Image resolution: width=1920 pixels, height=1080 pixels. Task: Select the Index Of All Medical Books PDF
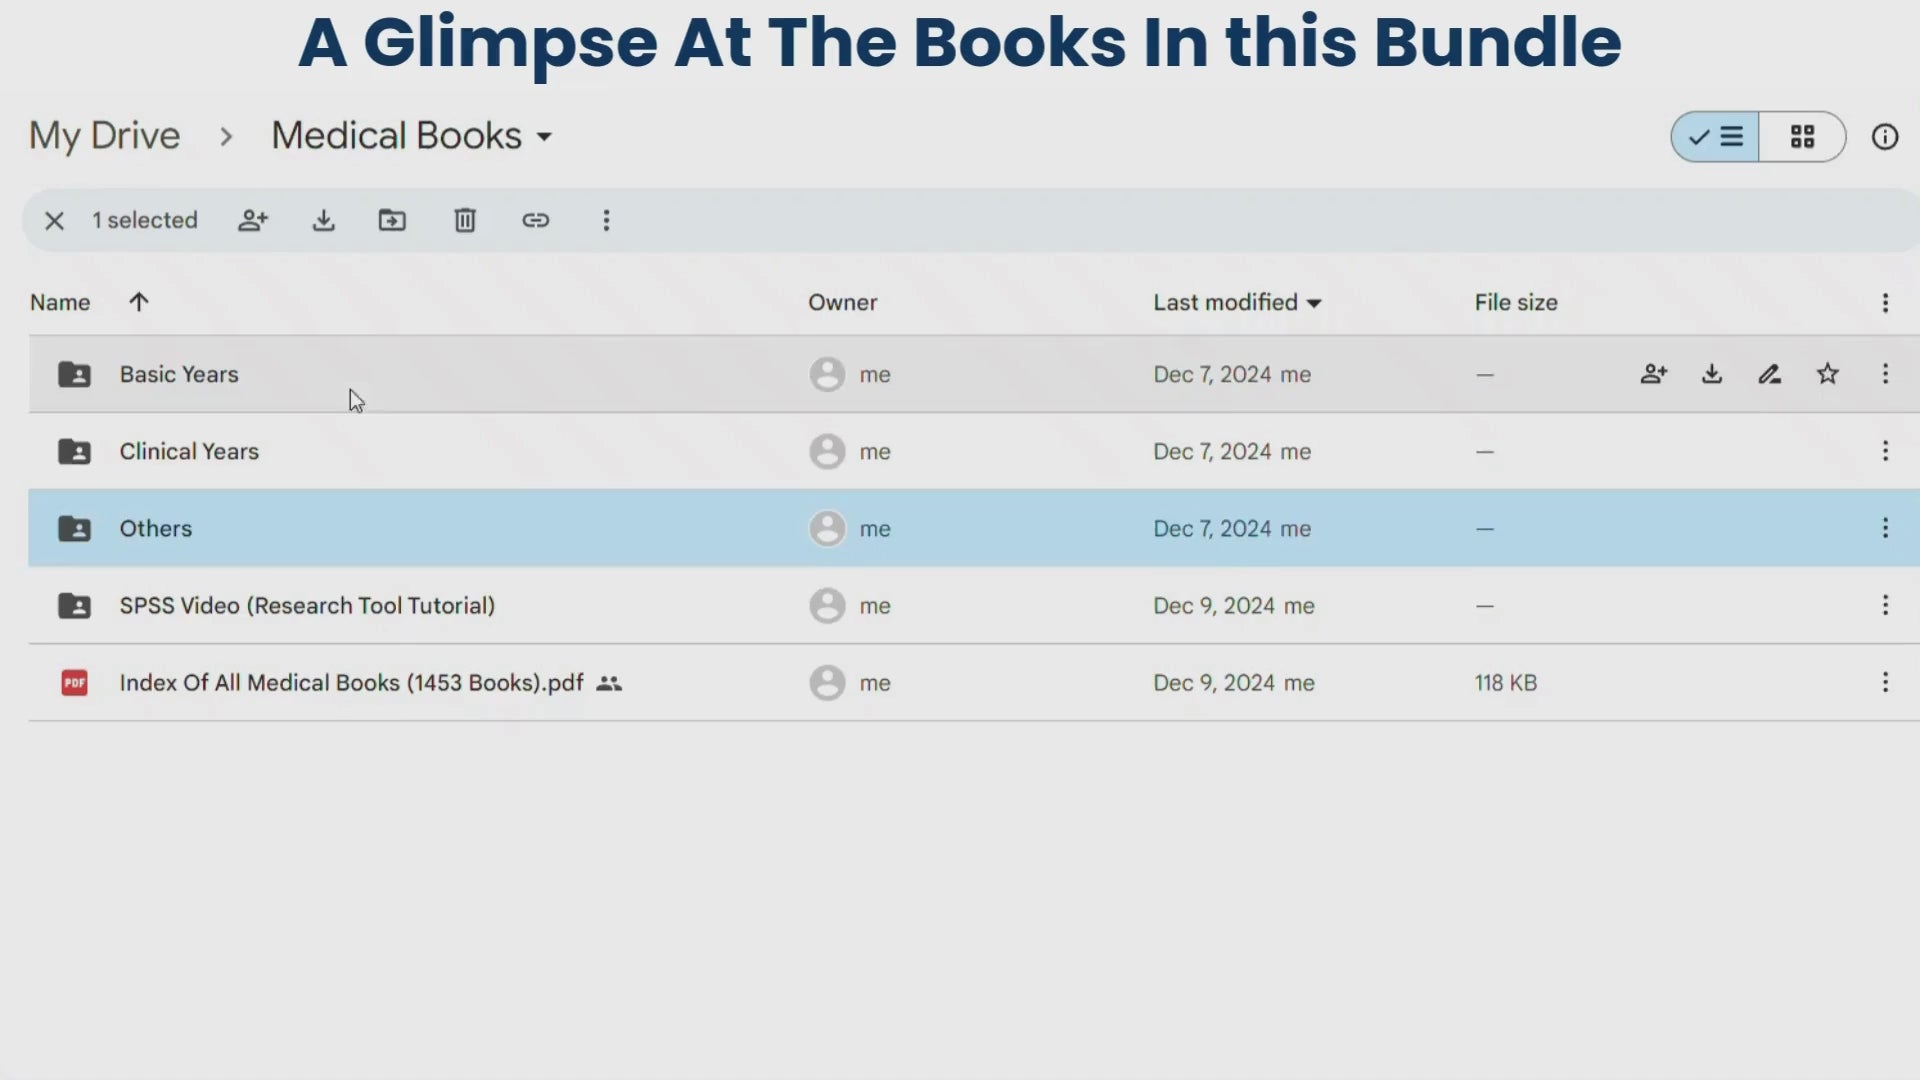(350, 683)
